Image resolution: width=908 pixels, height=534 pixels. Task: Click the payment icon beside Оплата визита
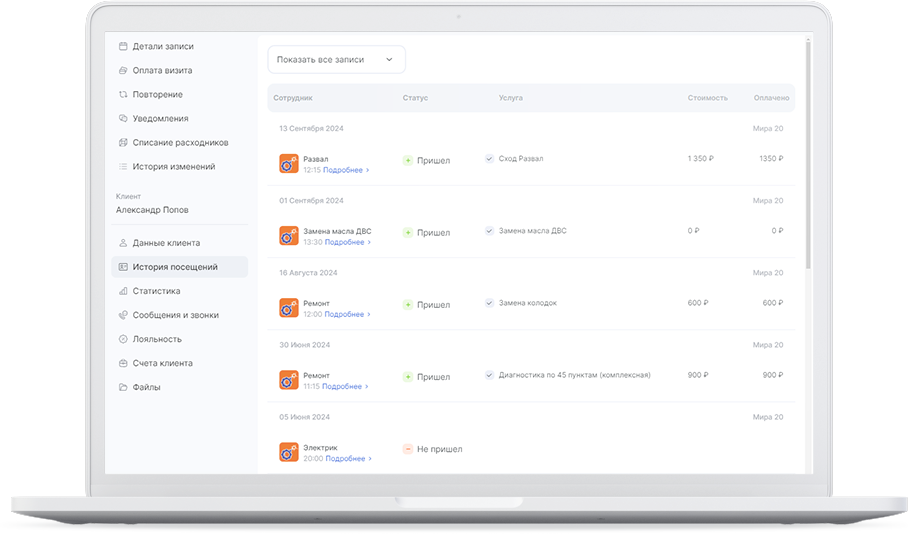point(123,70)
